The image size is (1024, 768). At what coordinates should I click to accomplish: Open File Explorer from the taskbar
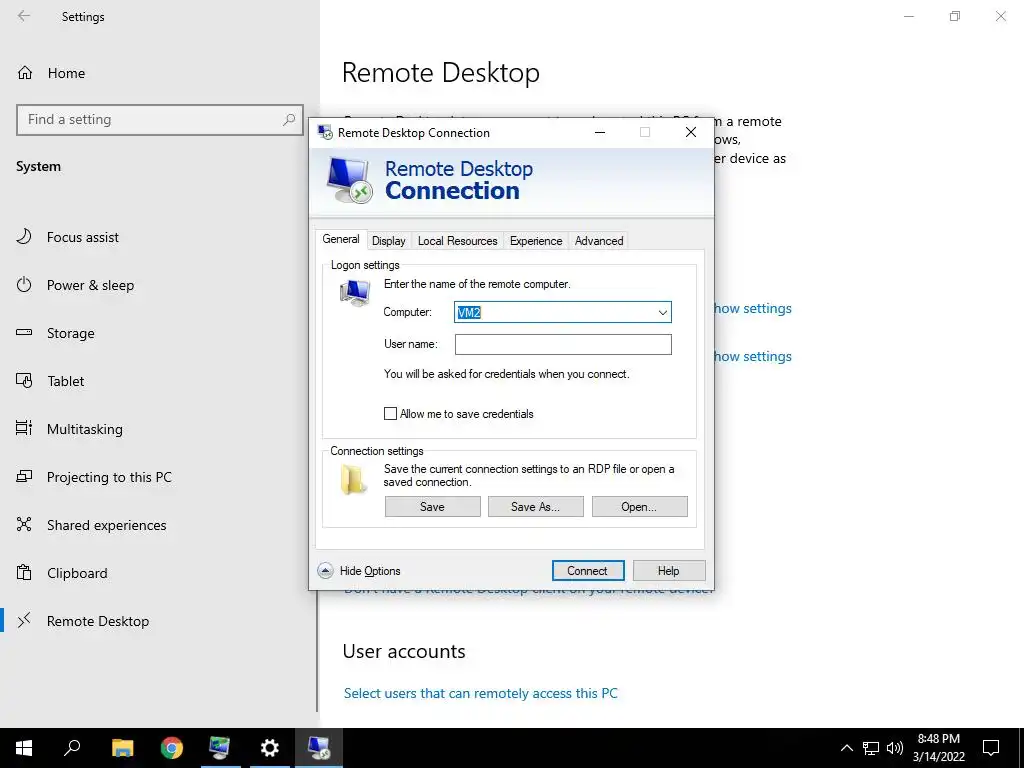click(122, 748)
